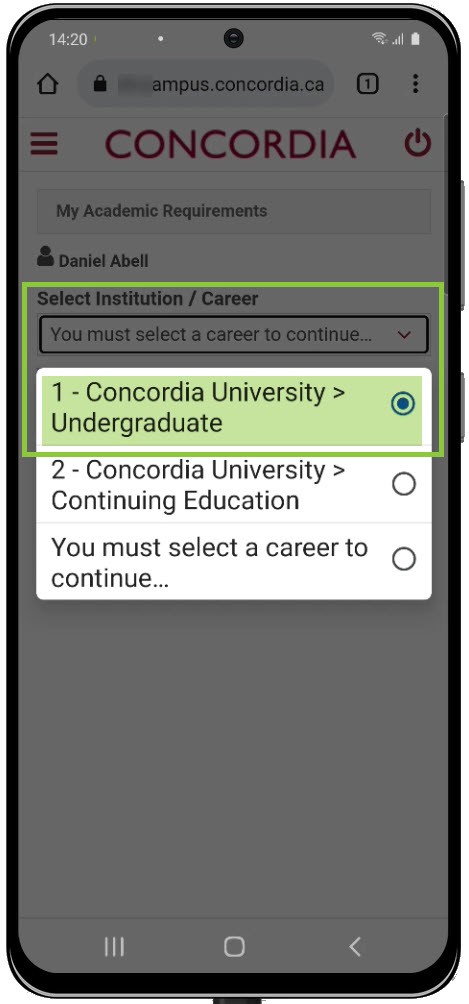Choose '1 - Concordia University > Undergraduate' option

pos(234,408)
